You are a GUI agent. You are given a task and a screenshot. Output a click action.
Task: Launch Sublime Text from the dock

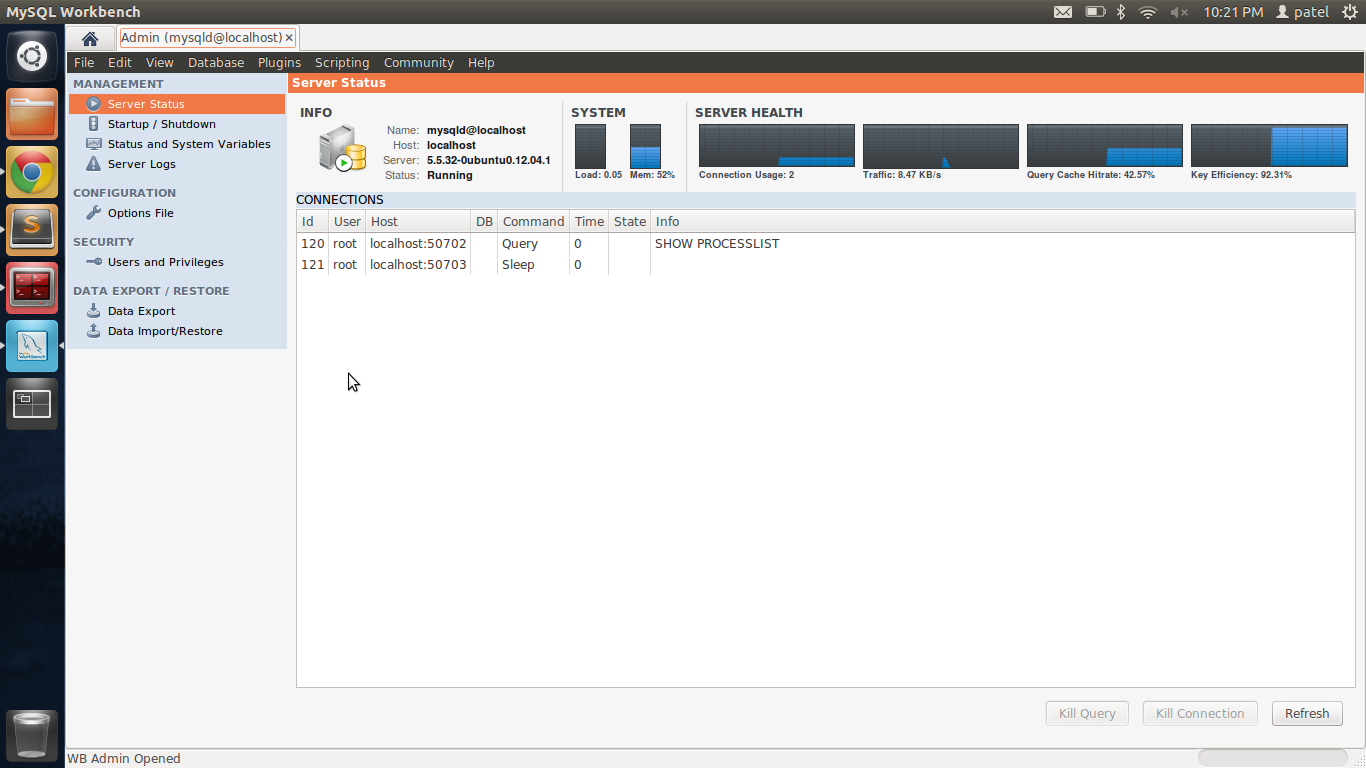click(32, 230)
